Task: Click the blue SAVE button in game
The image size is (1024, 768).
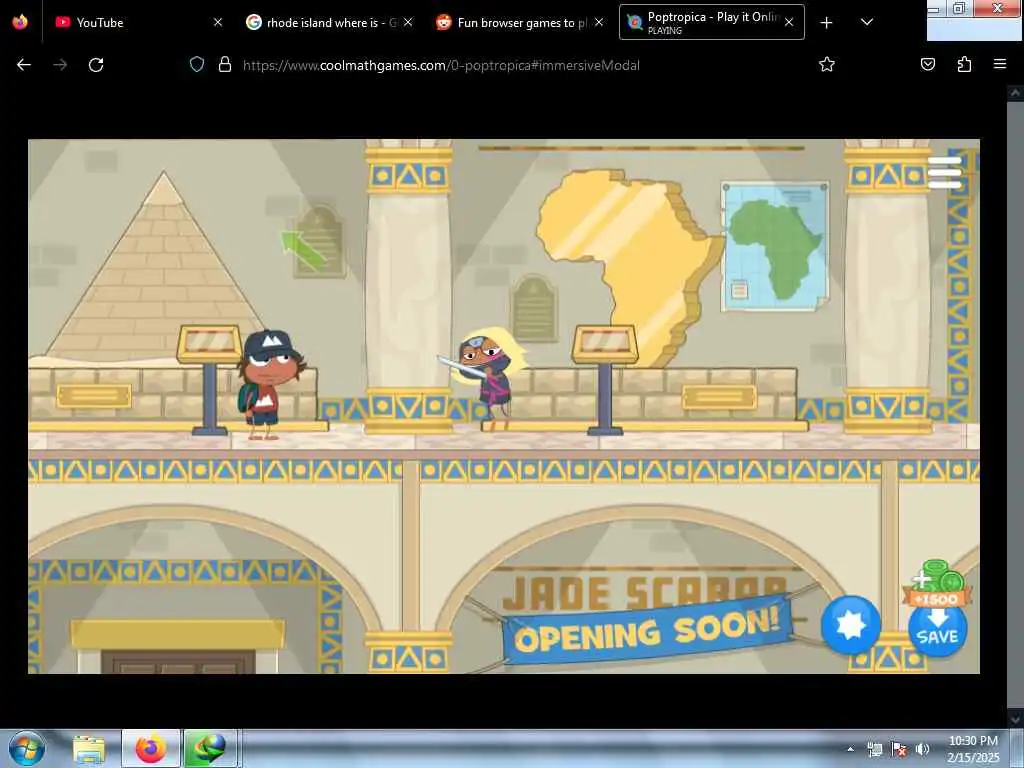Action: 937,629
